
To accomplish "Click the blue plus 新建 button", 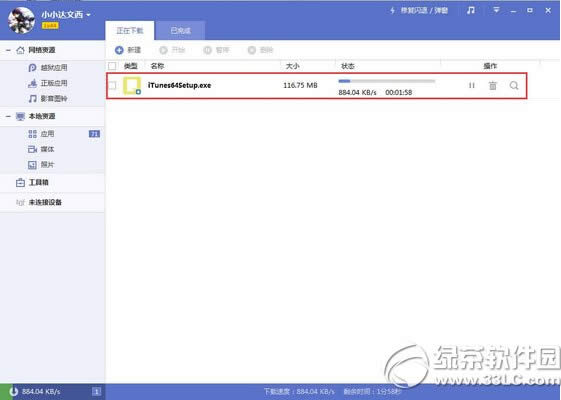I will click(128, 50).
